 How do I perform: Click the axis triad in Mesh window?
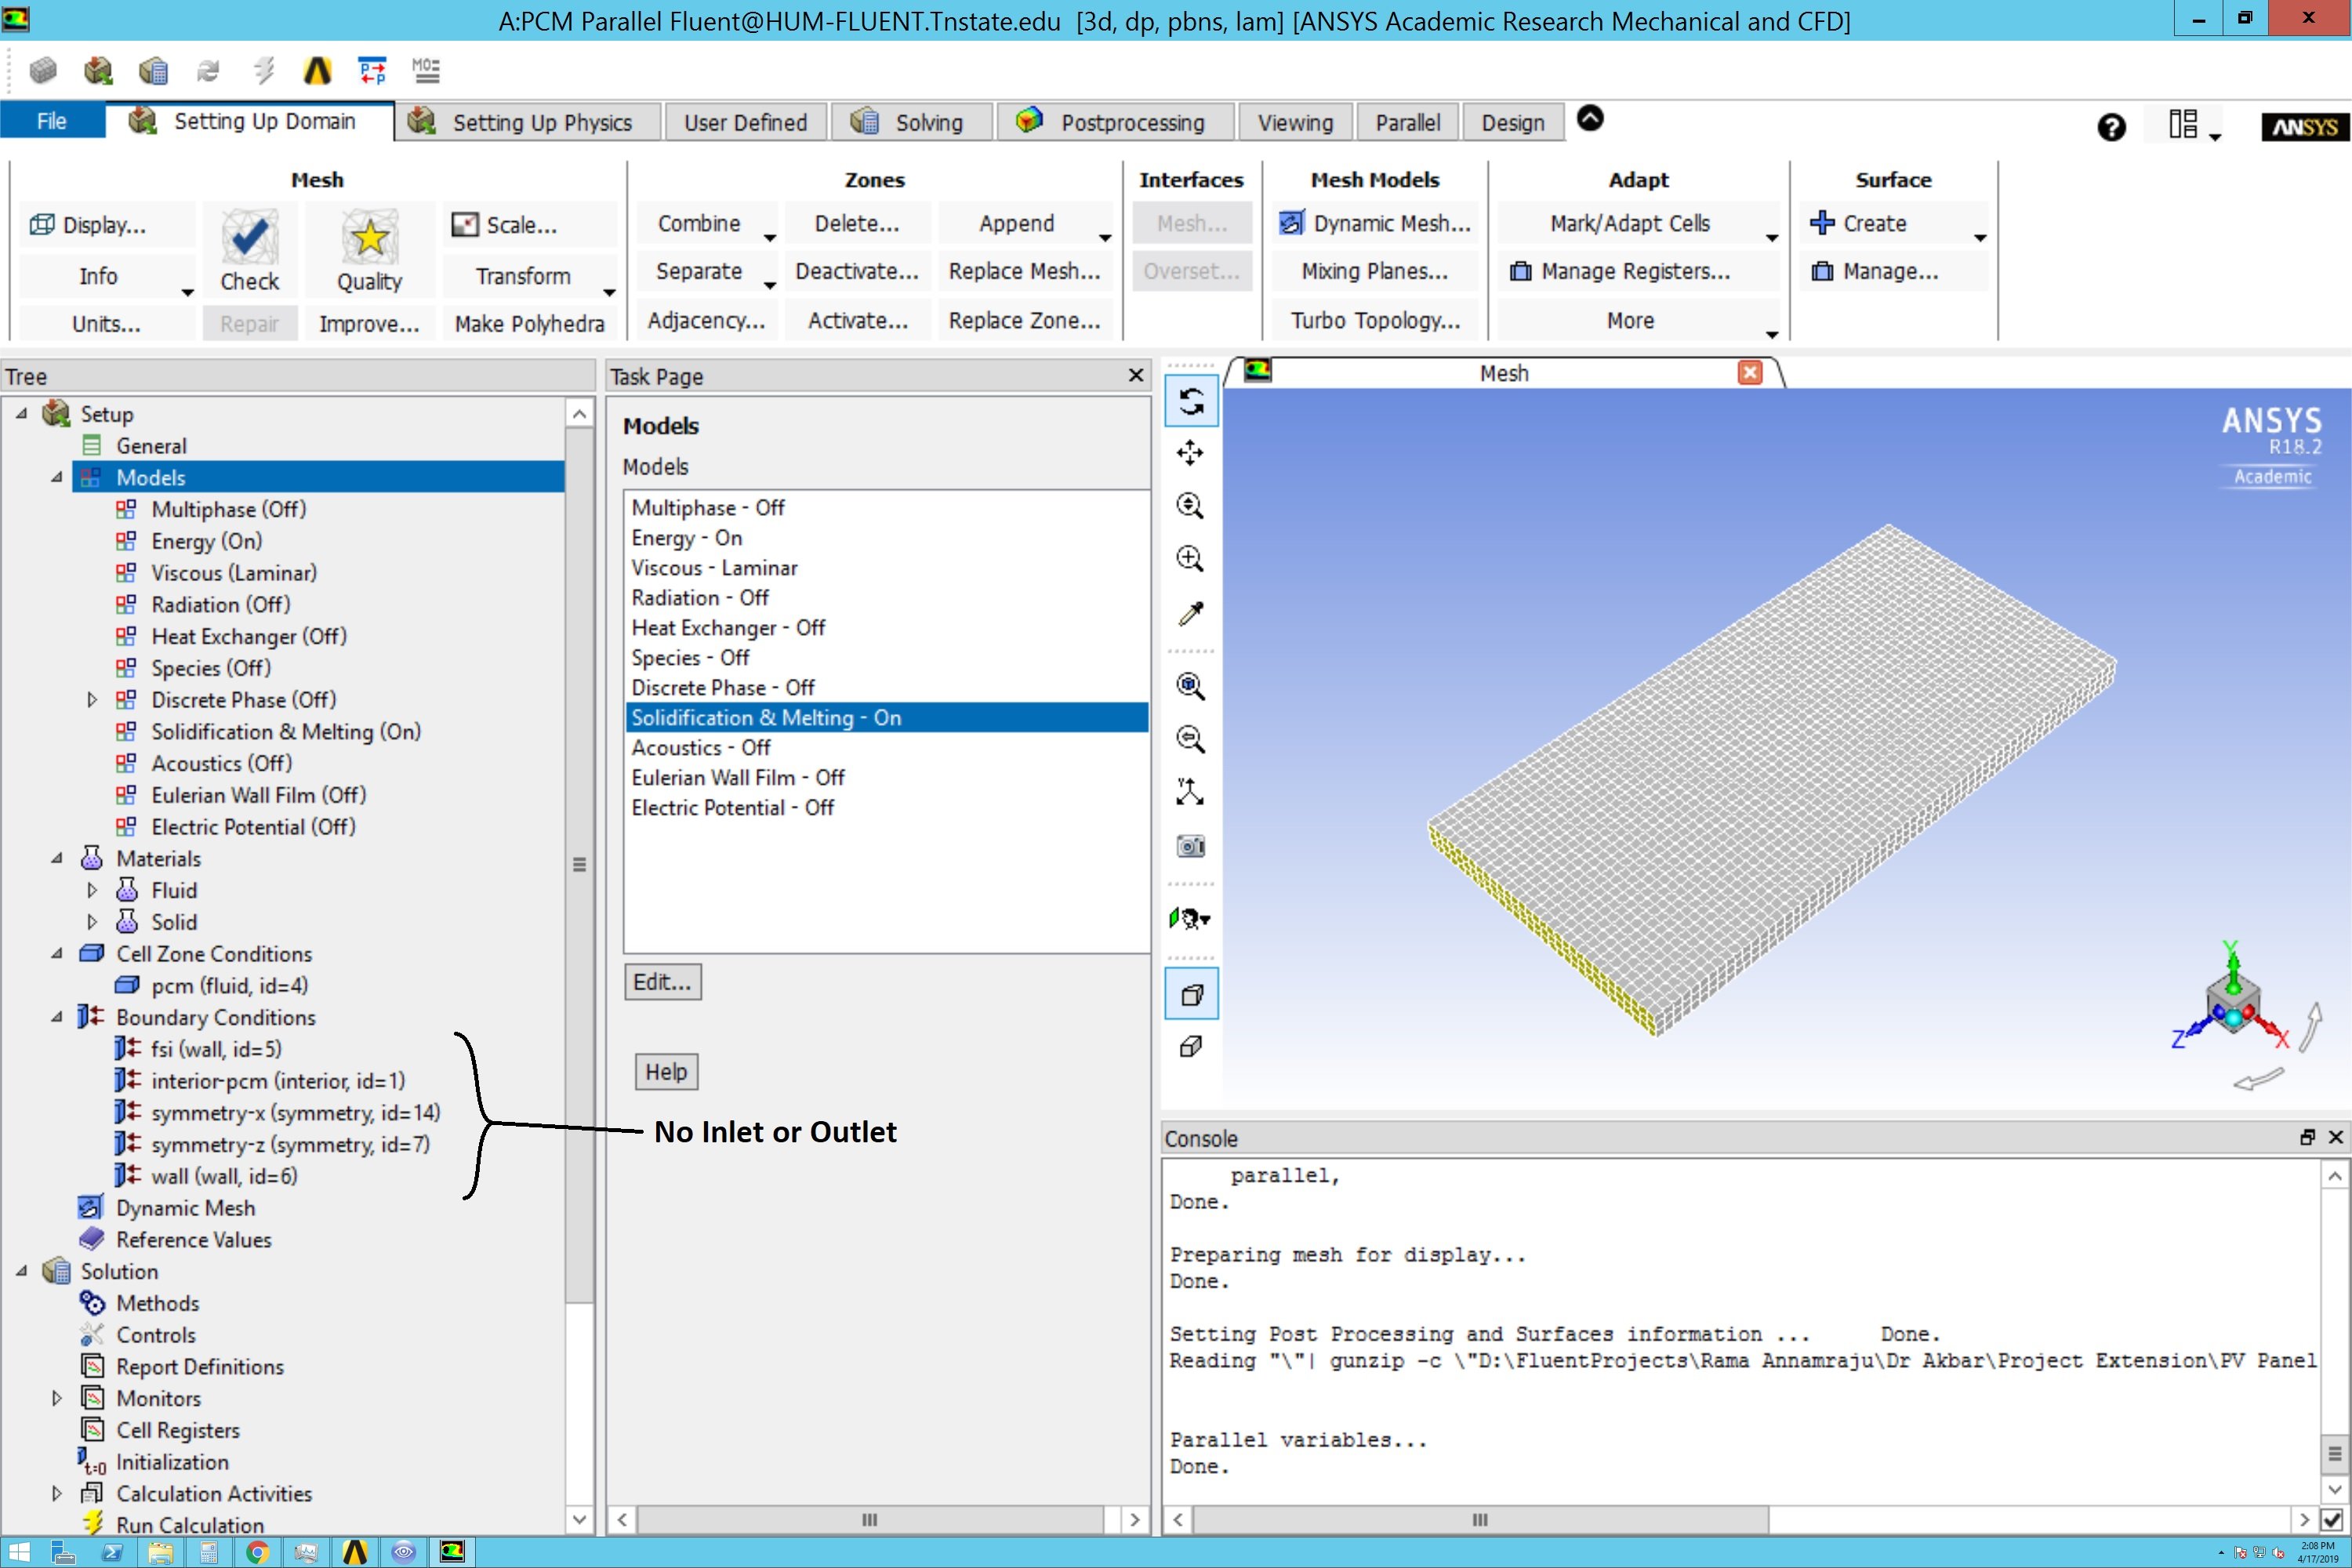pos(2232,1007)
